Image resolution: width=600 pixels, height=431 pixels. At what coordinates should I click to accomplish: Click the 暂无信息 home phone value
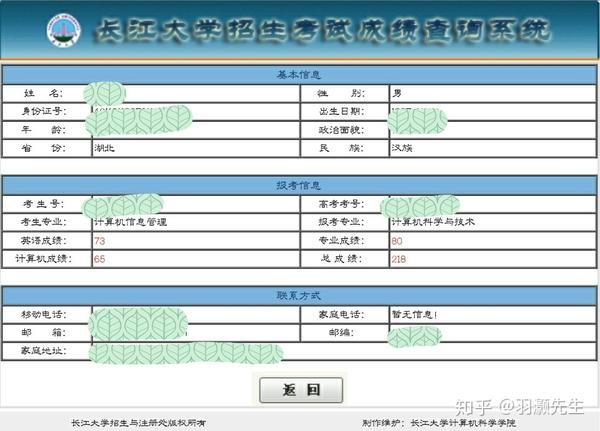click(414, 315)
